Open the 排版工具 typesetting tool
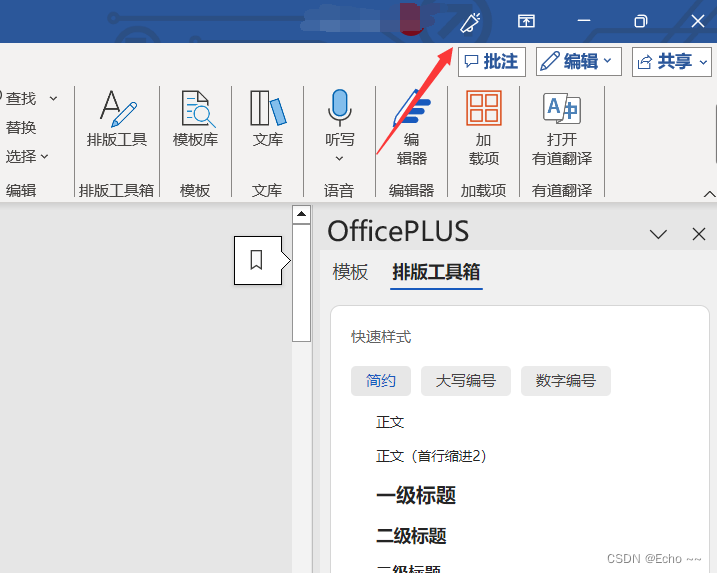Image resolution: width=717 pixels, height=573 pixels. (x=117, y=118)
